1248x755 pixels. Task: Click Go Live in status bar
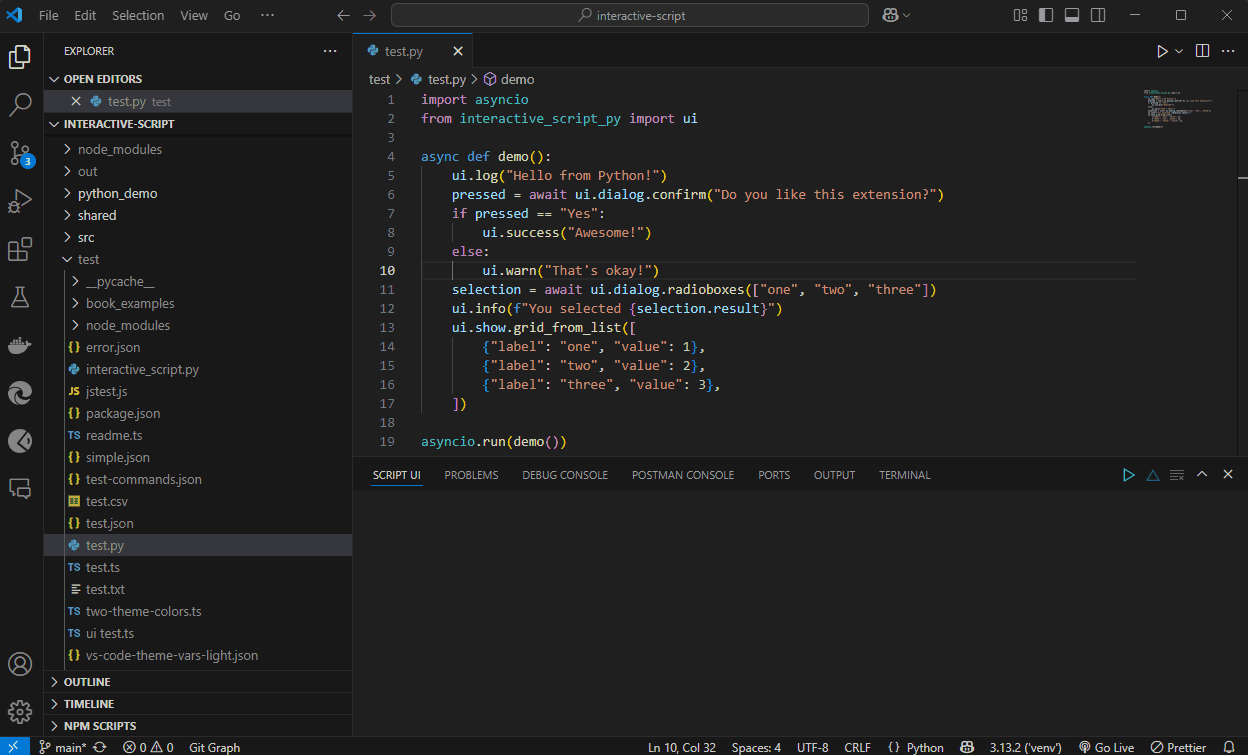click(1106, 747)
